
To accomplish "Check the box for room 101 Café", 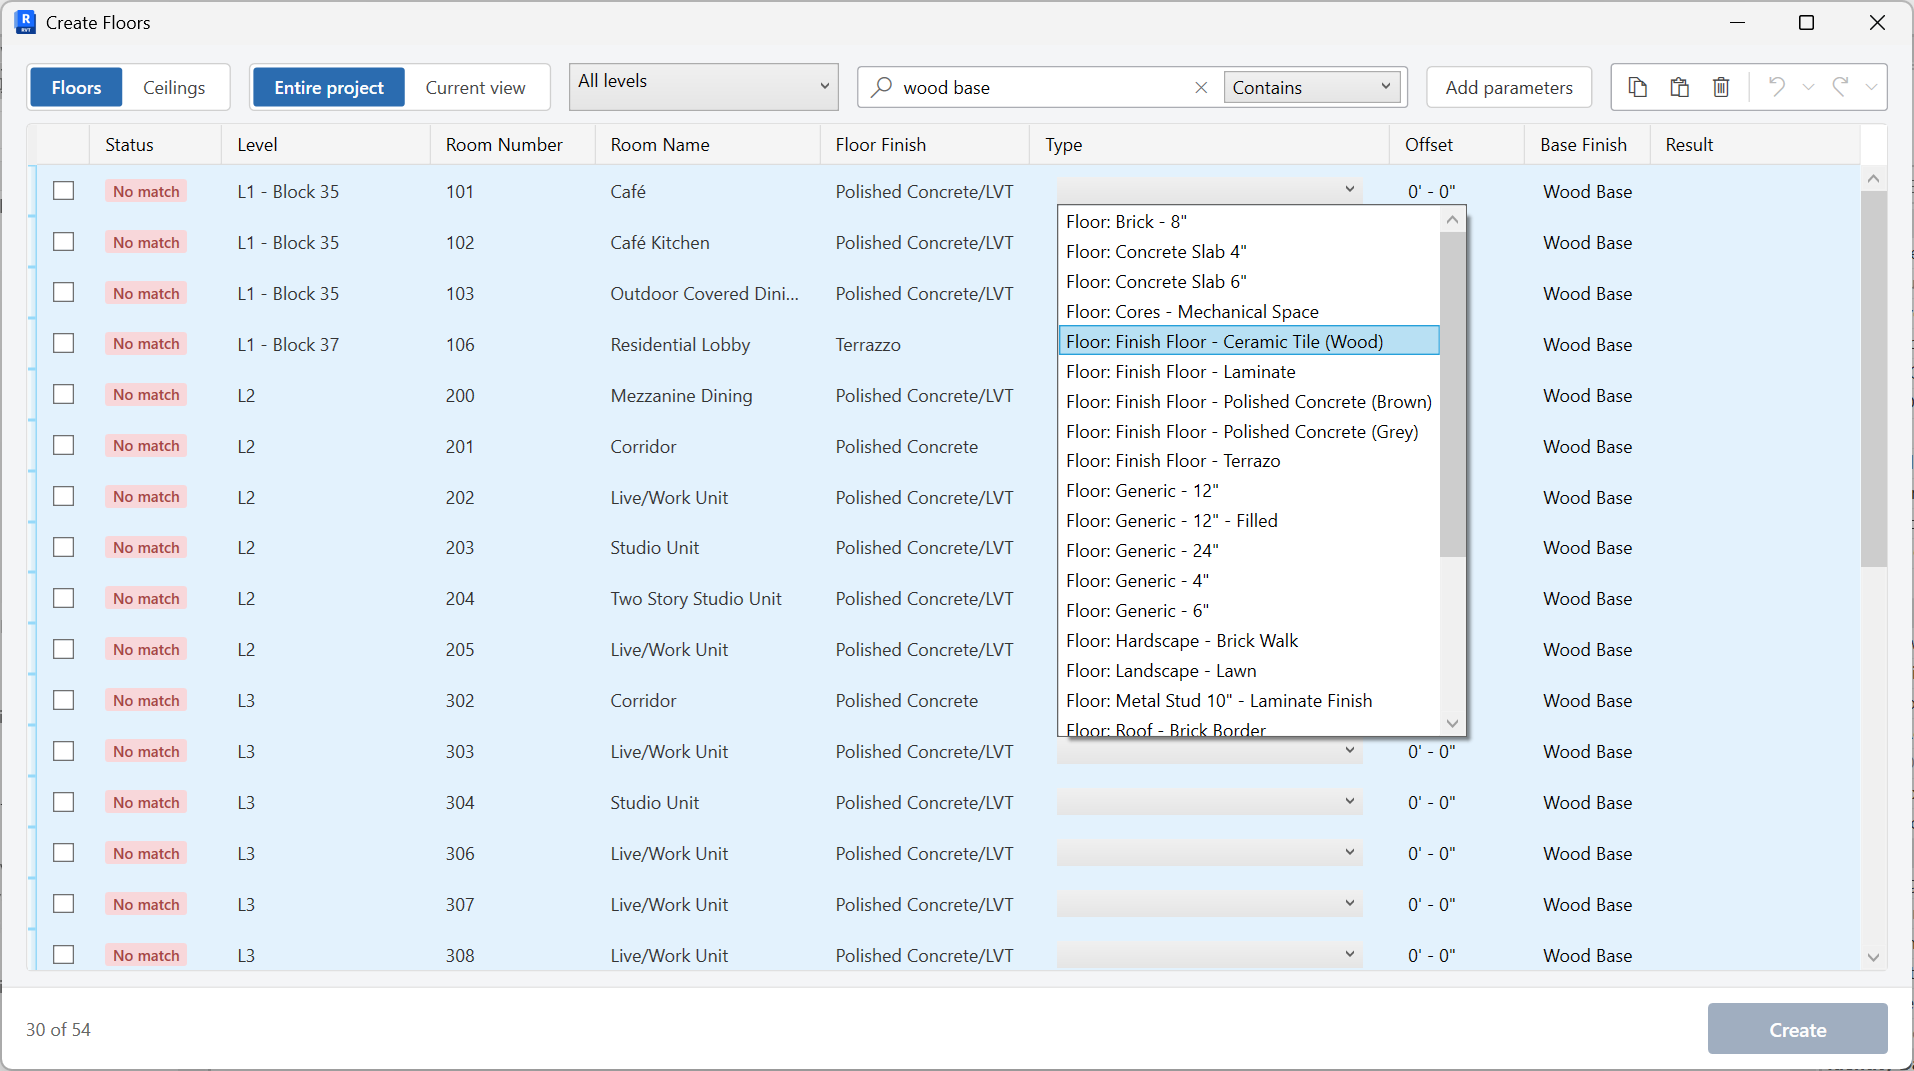I will pos(64,191).
